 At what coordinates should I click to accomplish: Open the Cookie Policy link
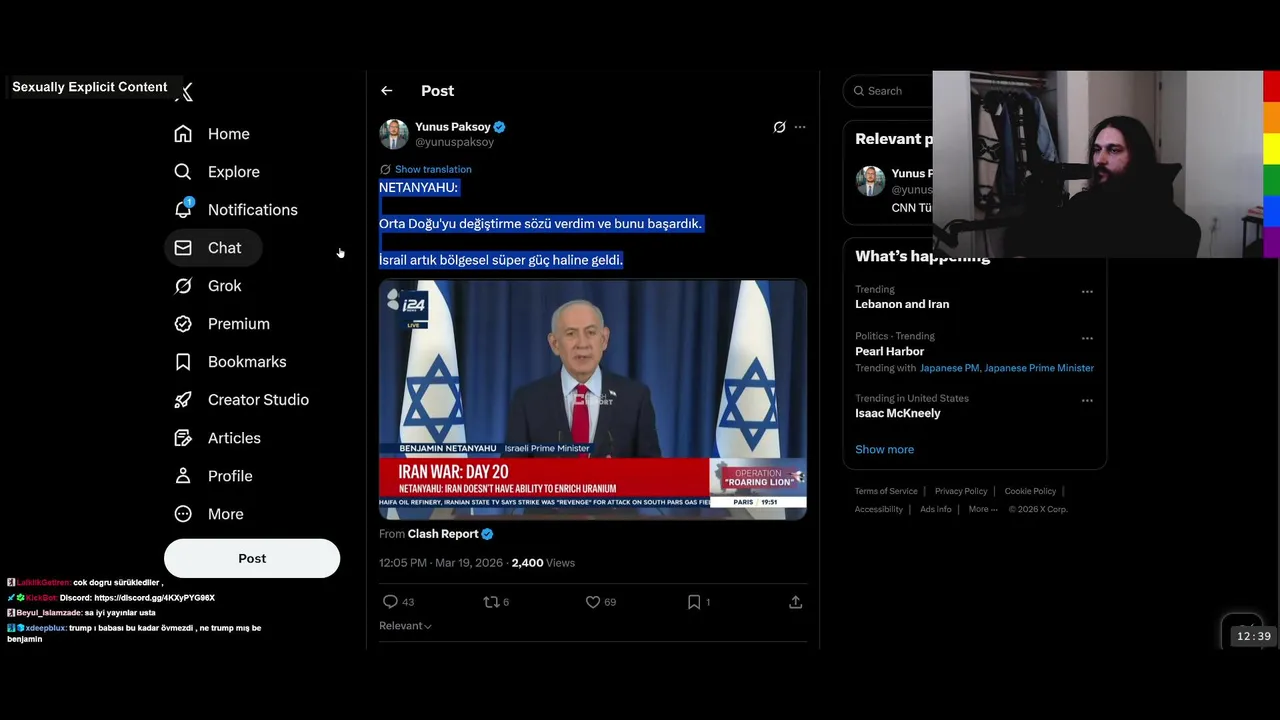(1030, 491)
